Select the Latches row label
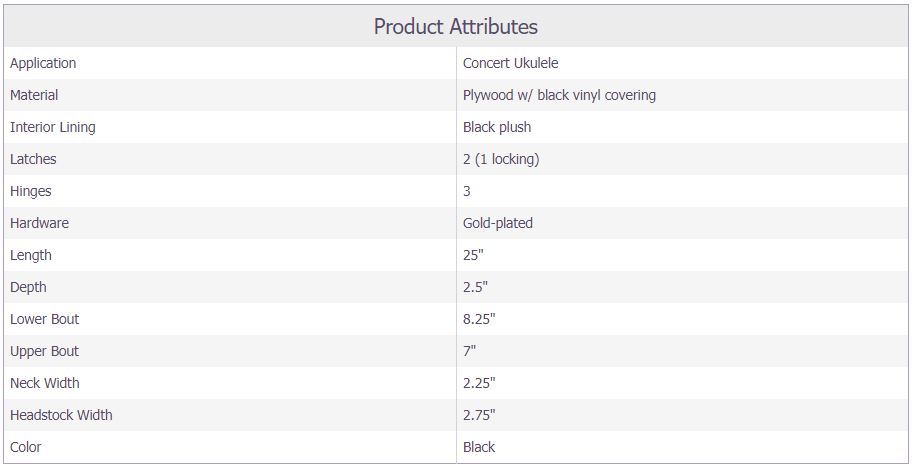Image resolution: width=913 pixels, height=470 pixels. (33, 159)
